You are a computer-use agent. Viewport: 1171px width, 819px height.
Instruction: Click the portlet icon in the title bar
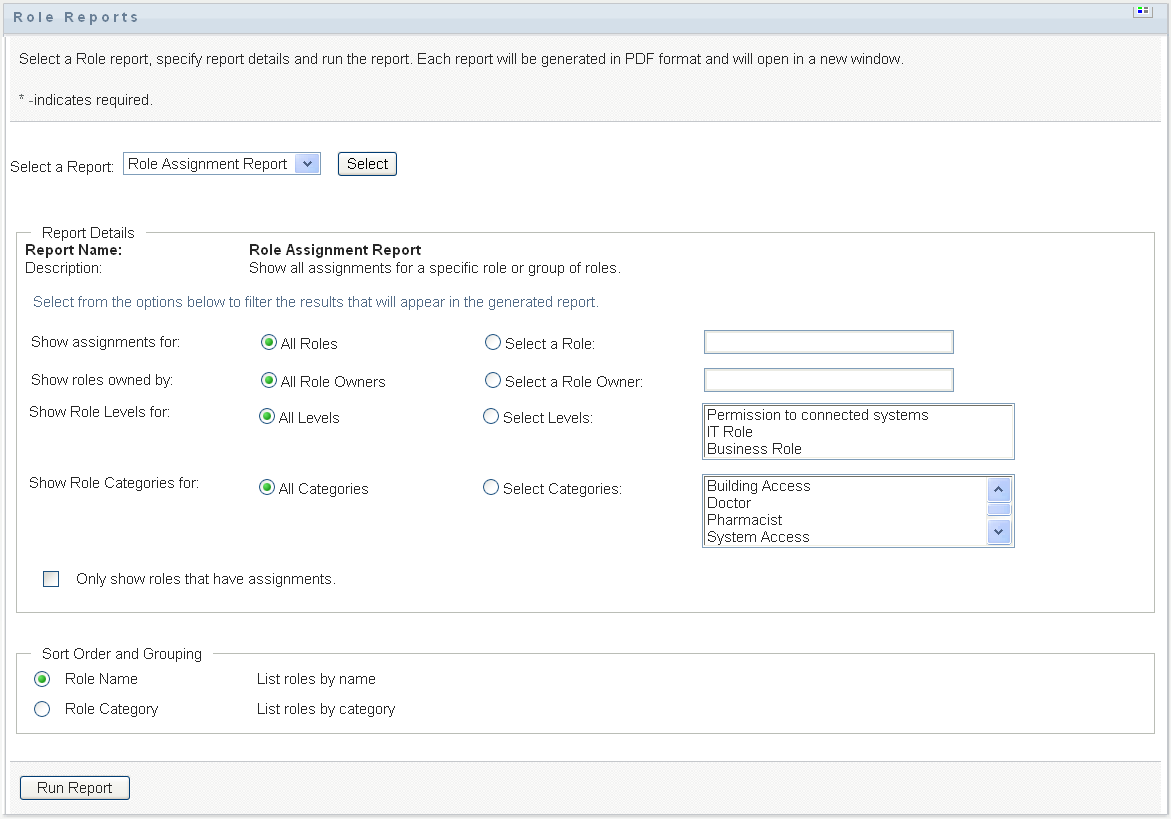coord(1140,12)
